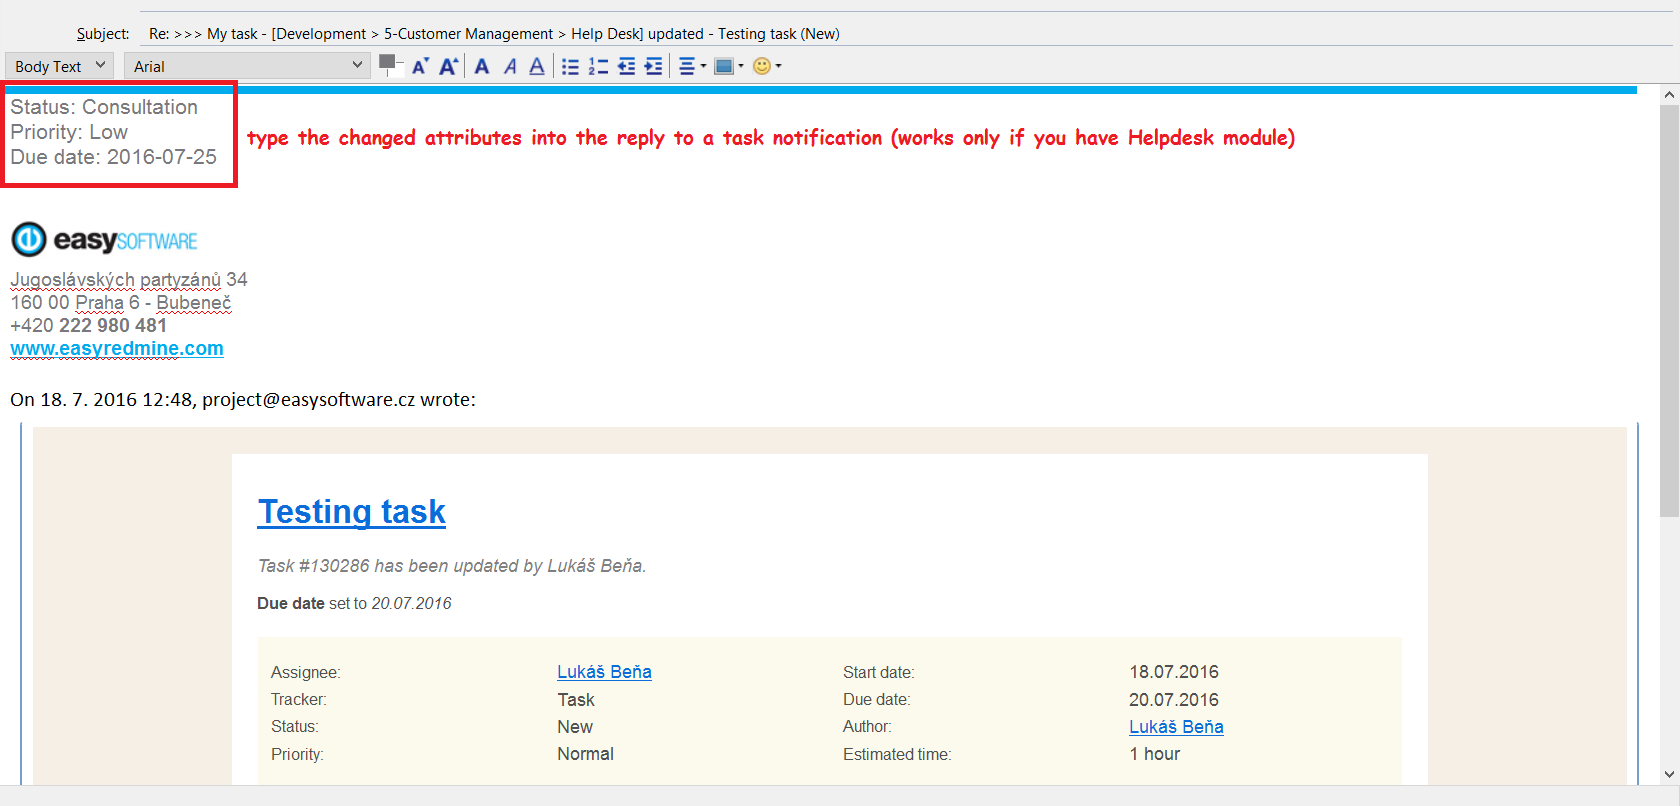Viewport: 1680px width, 806px height.
Task: Click the address line '160 00 Praha 6 - Bubeneč'
Action: point(121,302)
